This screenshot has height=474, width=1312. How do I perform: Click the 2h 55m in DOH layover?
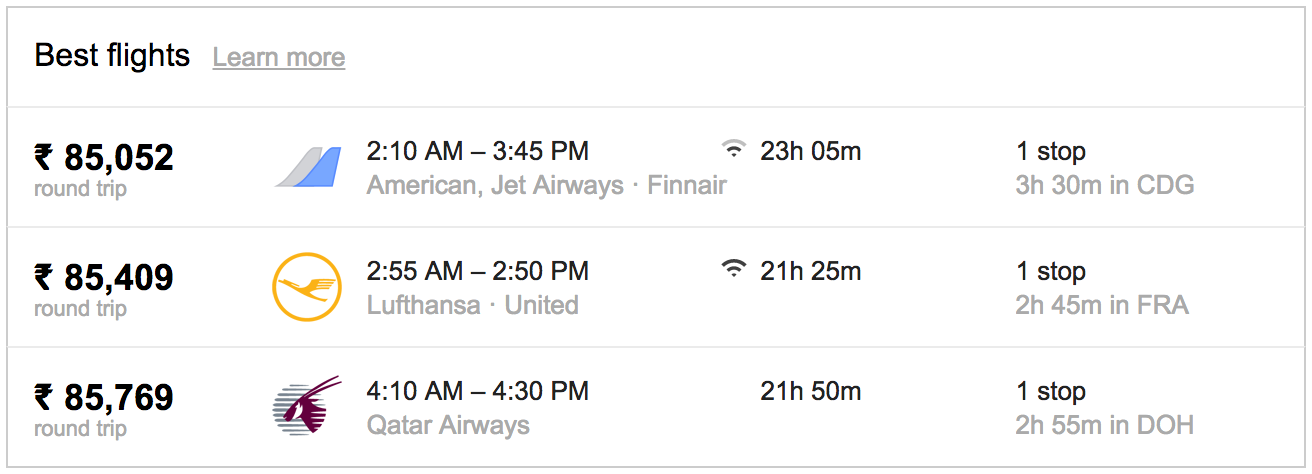click(x=1105, y=425)
